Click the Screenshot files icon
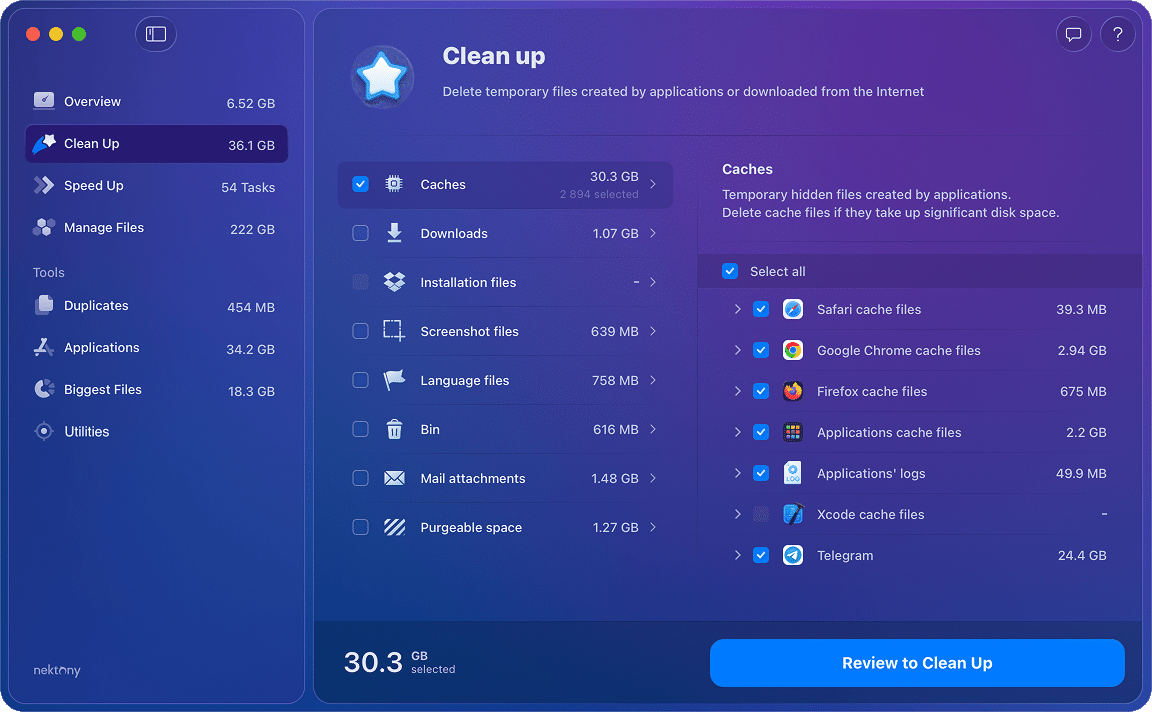This screenshot has width=1152, height=712. tap(392, 331)
